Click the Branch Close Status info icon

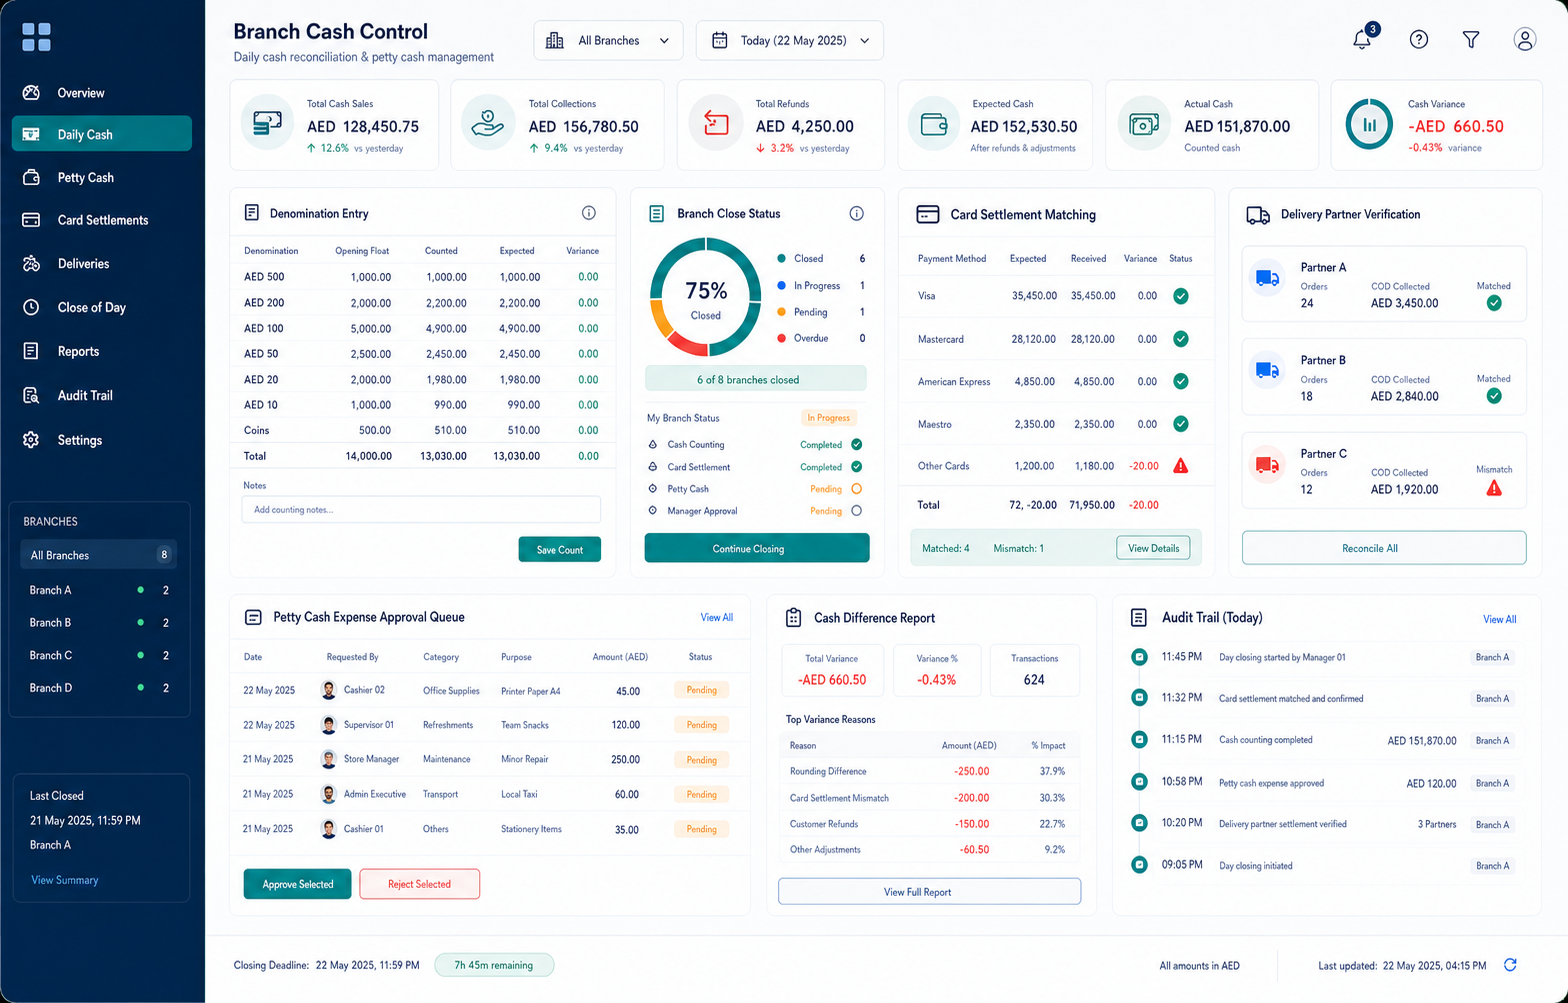coord(856,213)
